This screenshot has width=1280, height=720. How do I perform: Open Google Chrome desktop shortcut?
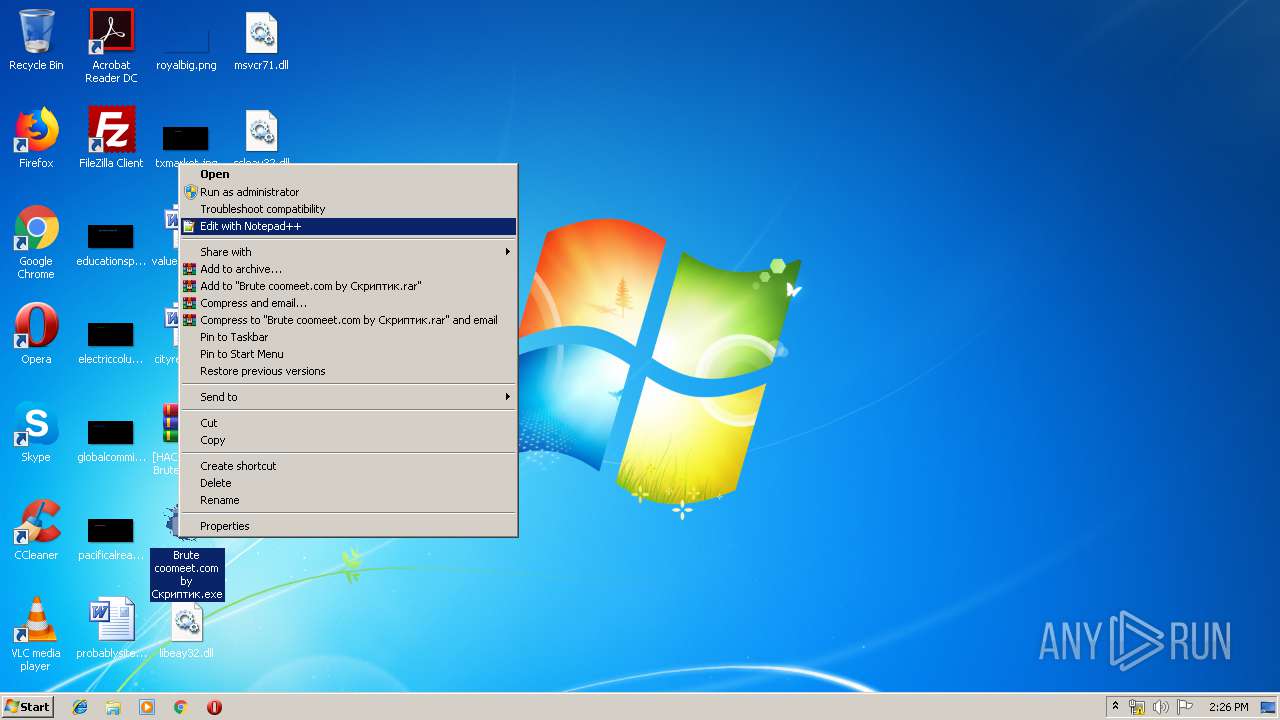(36, 242)
